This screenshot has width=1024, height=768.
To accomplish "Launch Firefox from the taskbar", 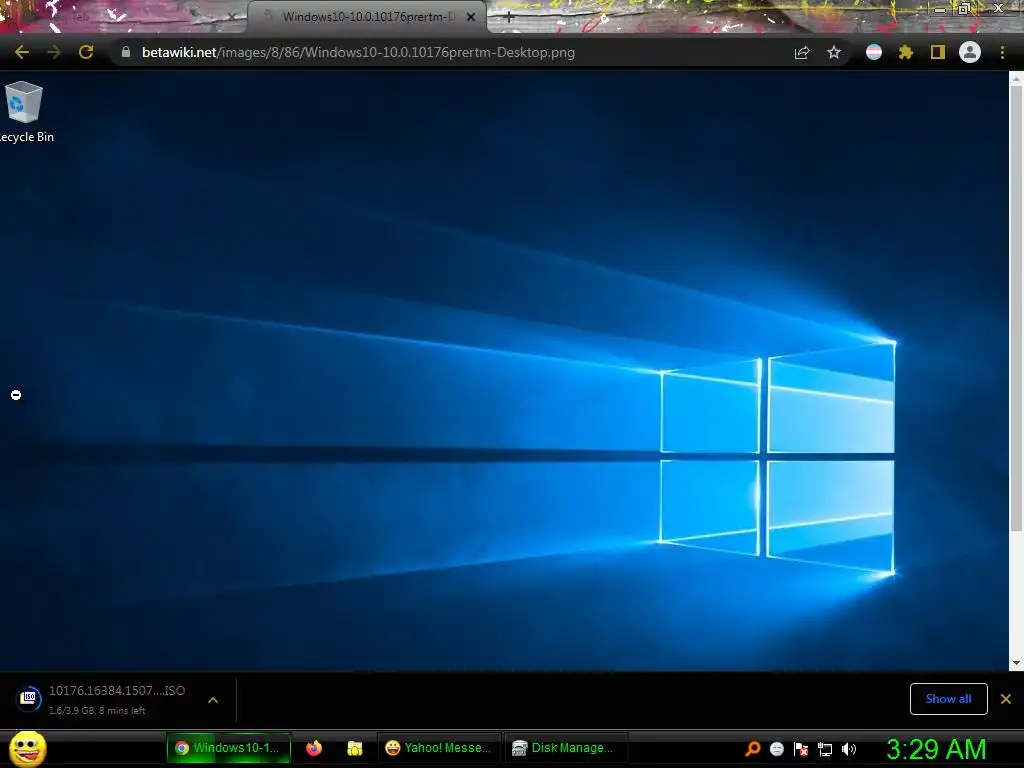I will pos(314,748).
